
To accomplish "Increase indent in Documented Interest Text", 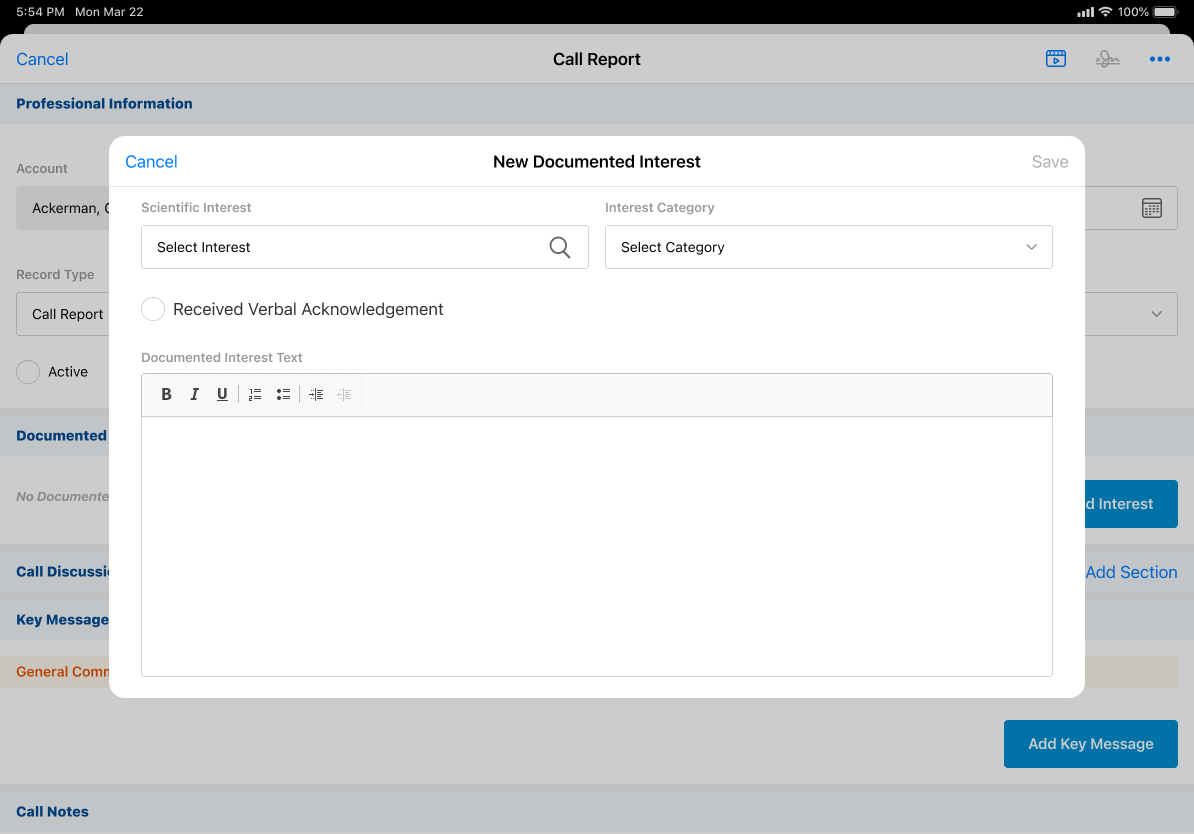I will point(316,394).
